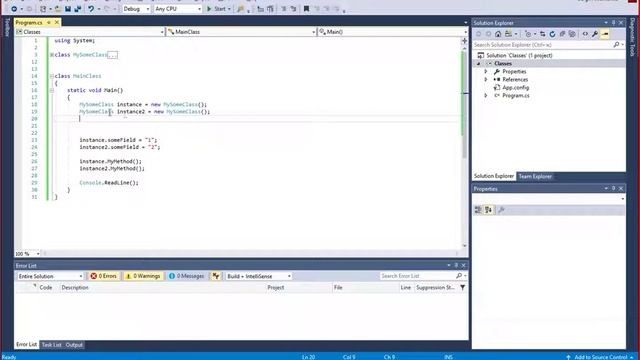The width and height of the screenshot is (640, 360).
Task: Collapse the Classes project node
Action: click(479, 64)
